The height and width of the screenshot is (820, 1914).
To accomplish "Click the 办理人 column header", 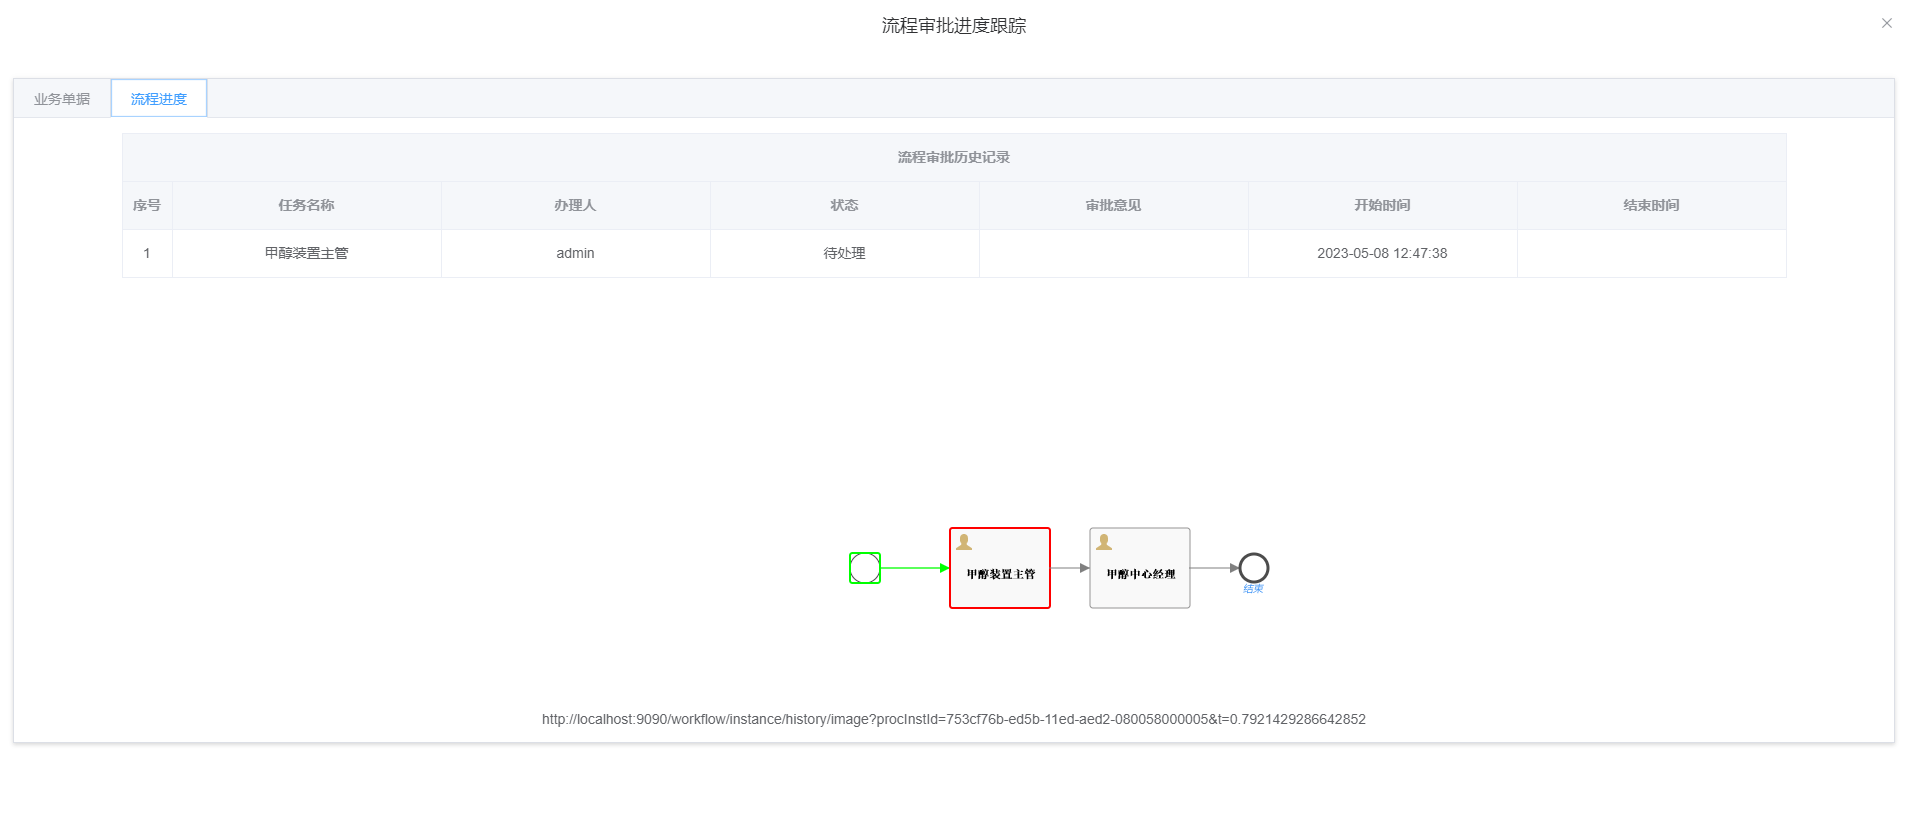I will (575, 205).
